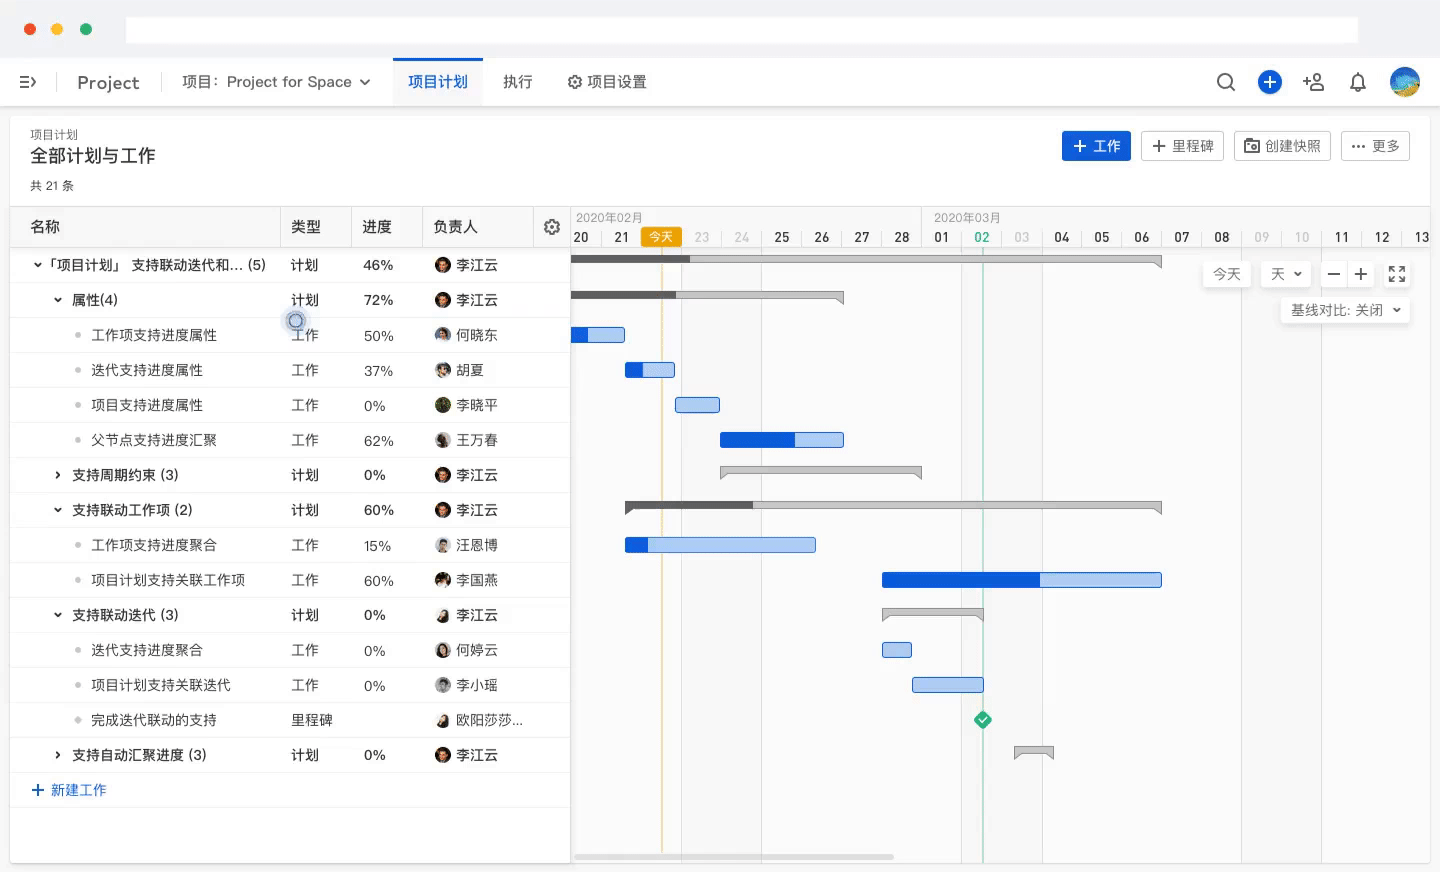Open the notifications bell
Viewport: 1440px width, 872px height.
[x=1358, y=82]
